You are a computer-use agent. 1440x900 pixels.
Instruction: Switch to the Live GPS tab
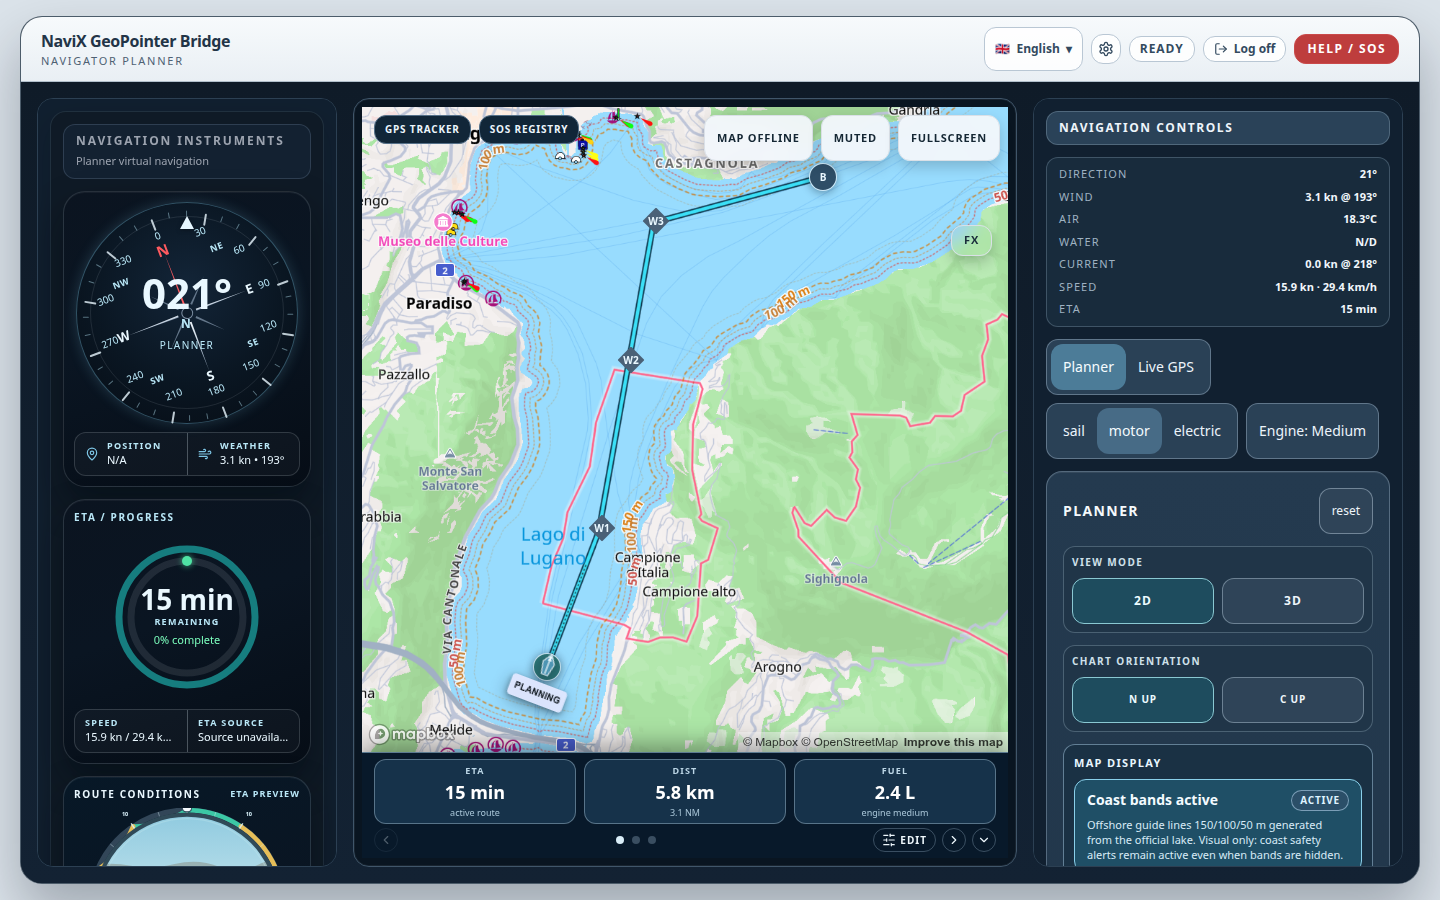click(1166, 367)
